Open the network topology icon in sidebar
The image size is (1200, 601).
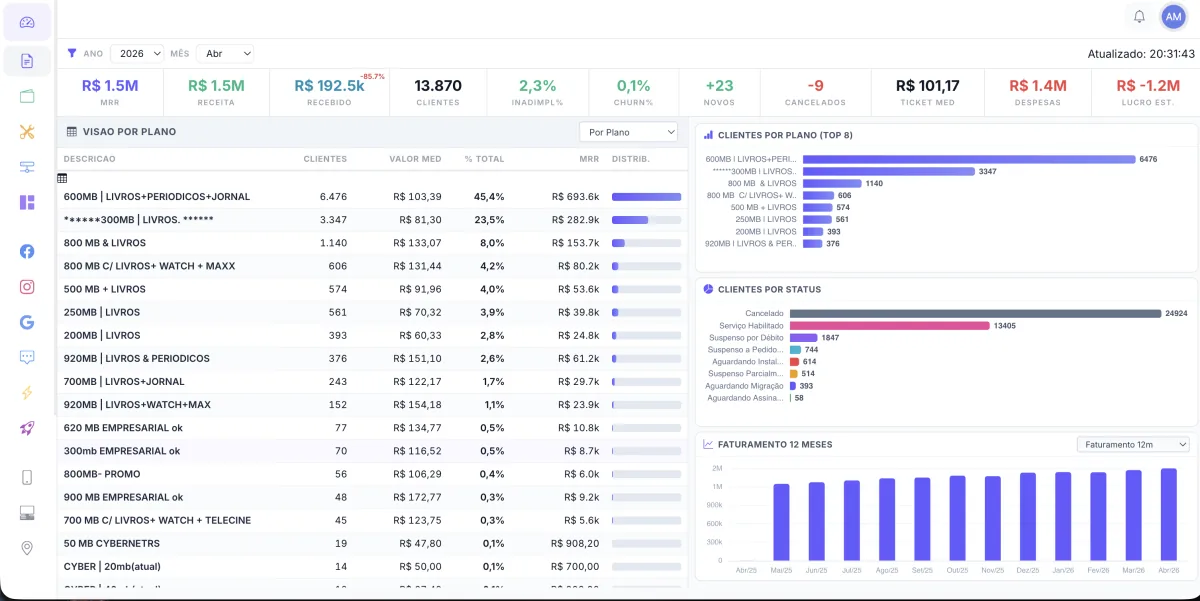click(x=27, y=167)
